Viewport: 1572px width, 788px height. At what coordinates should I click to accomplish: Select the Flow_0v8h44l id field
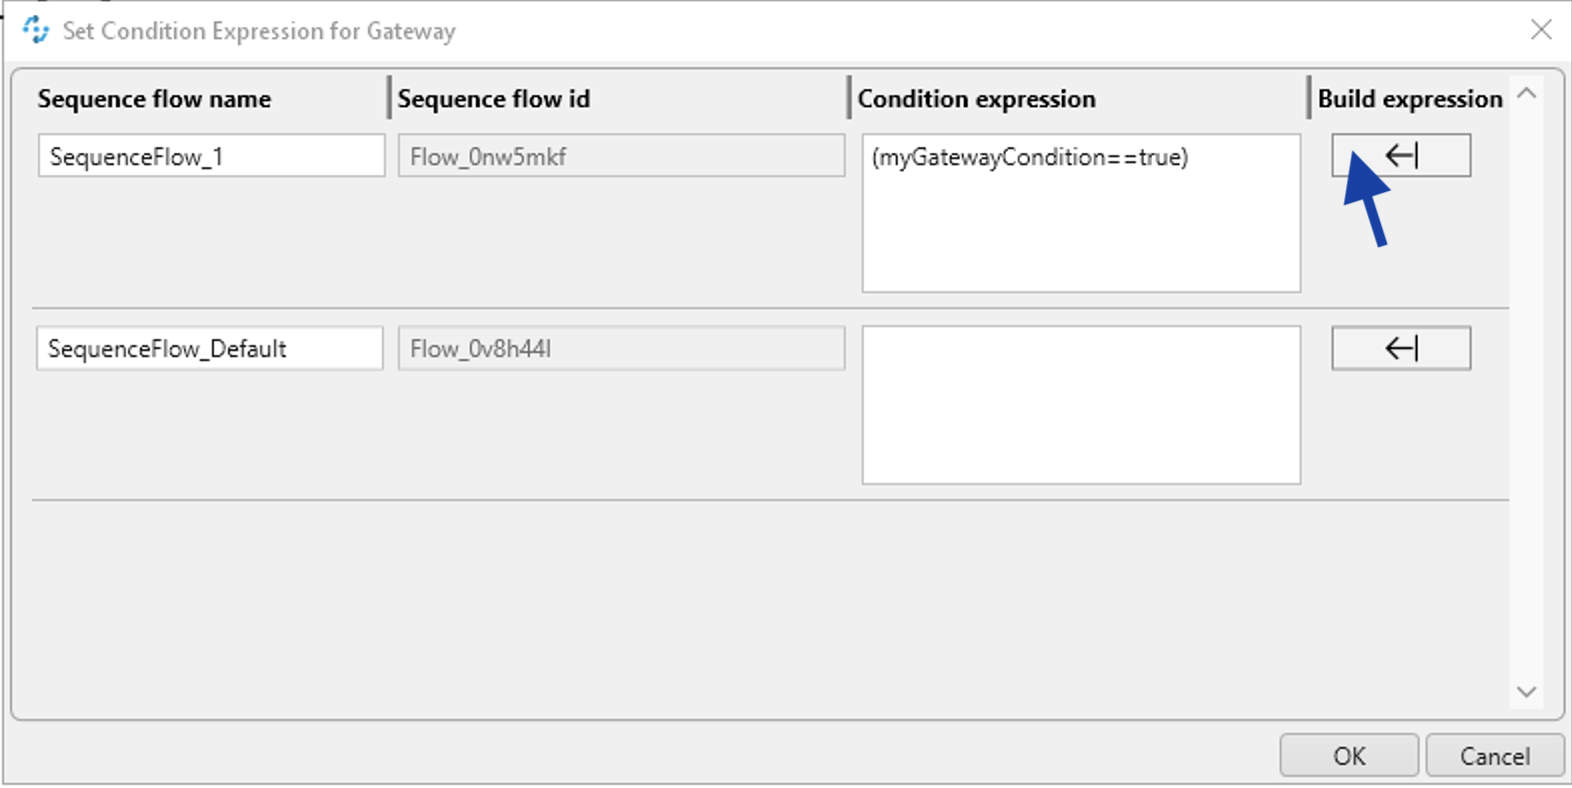pyautogui.click(x=621, y=348)
